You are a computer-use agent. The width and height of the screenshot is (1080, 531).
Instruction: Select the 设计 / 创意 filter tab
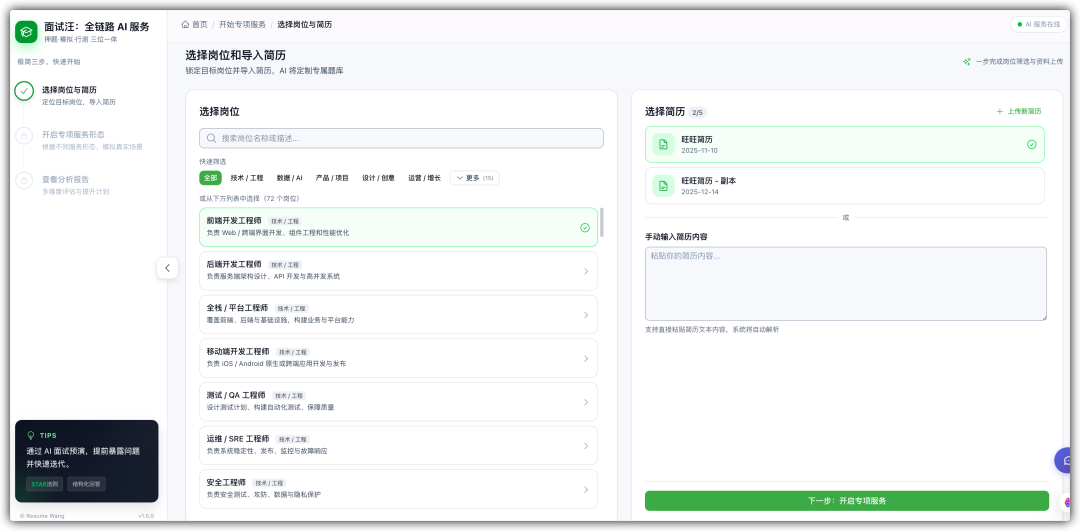tap(379, 178)
